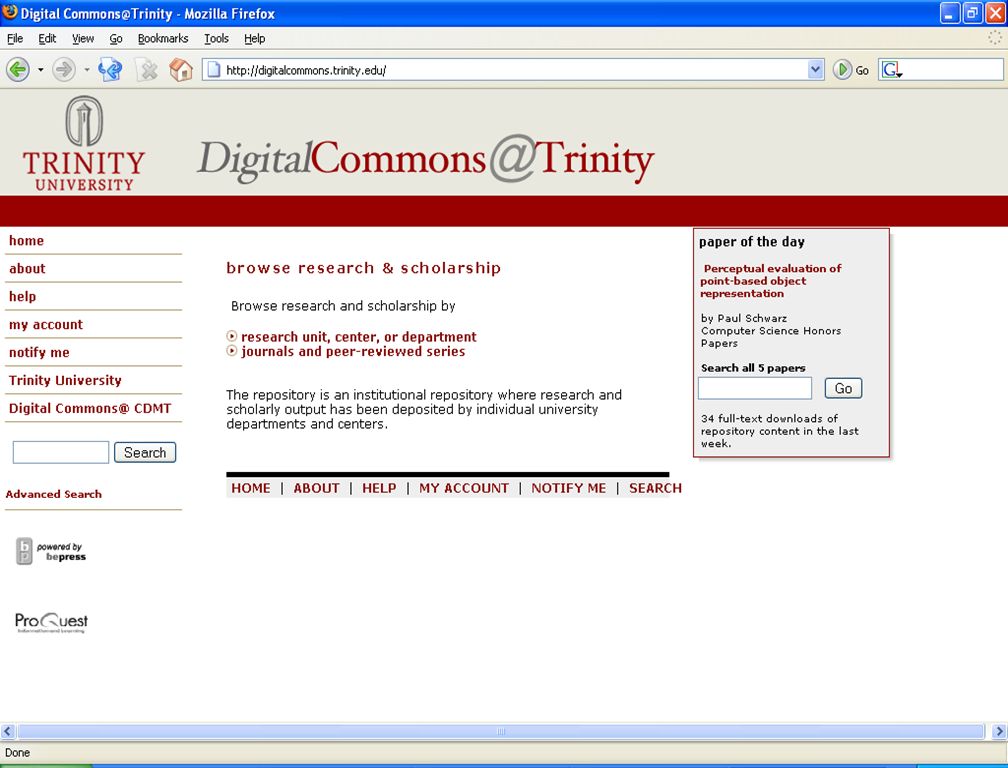Click the Google search engine icon

coord(891,69)
